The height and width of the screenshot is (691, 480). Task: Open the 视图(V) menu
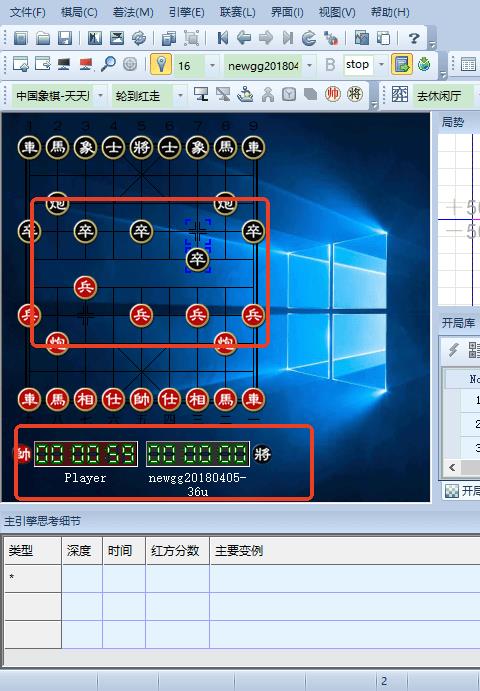click(337, 12)
